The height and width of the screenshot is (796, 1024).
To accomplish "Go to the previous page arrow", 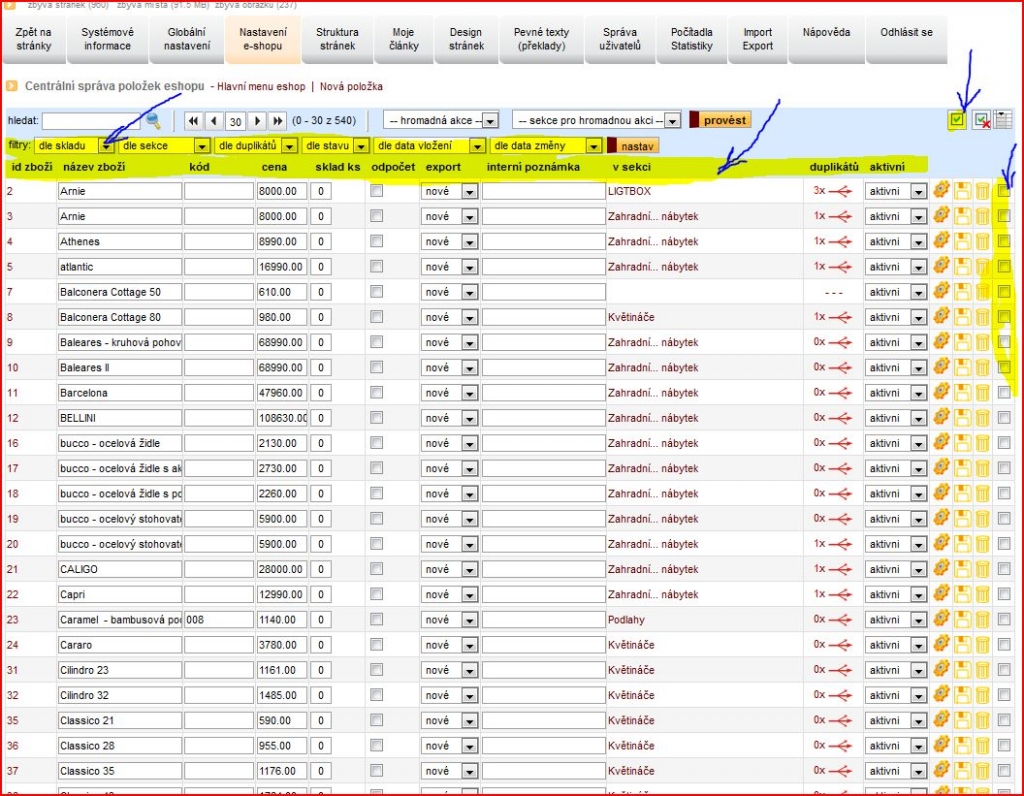I will point(214,121).
